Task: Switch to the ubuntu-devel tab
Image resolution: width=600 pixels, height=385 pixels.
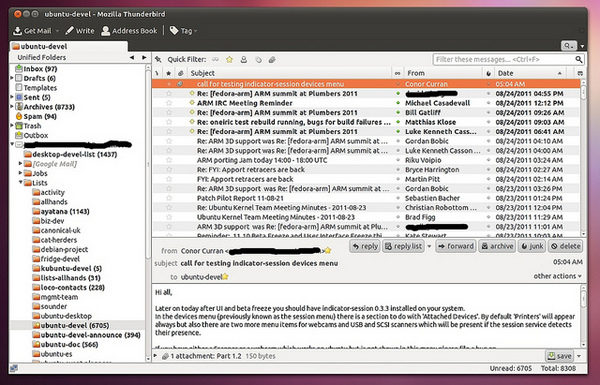Action: coord(69,46)
